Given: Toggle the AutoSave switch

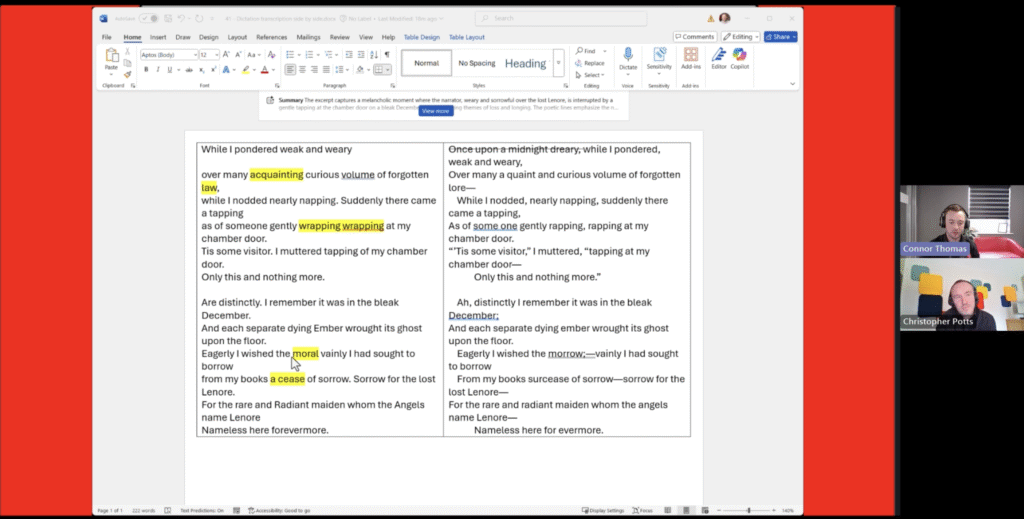Looking at the screenshot, I should [x=148, y=18].
